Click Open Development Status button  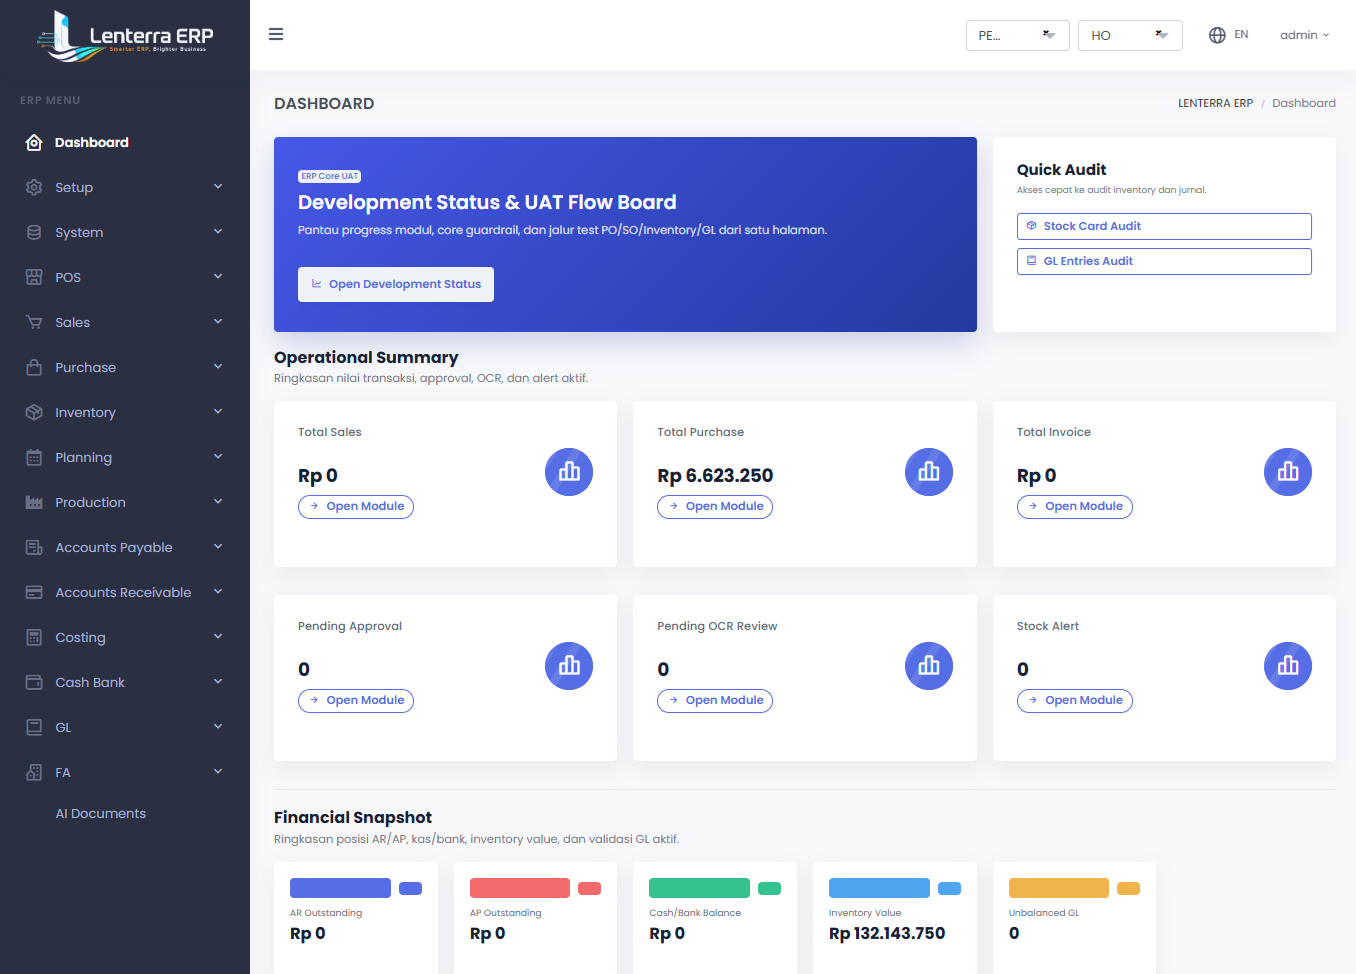pyautogui.click(x=396, y=284)
